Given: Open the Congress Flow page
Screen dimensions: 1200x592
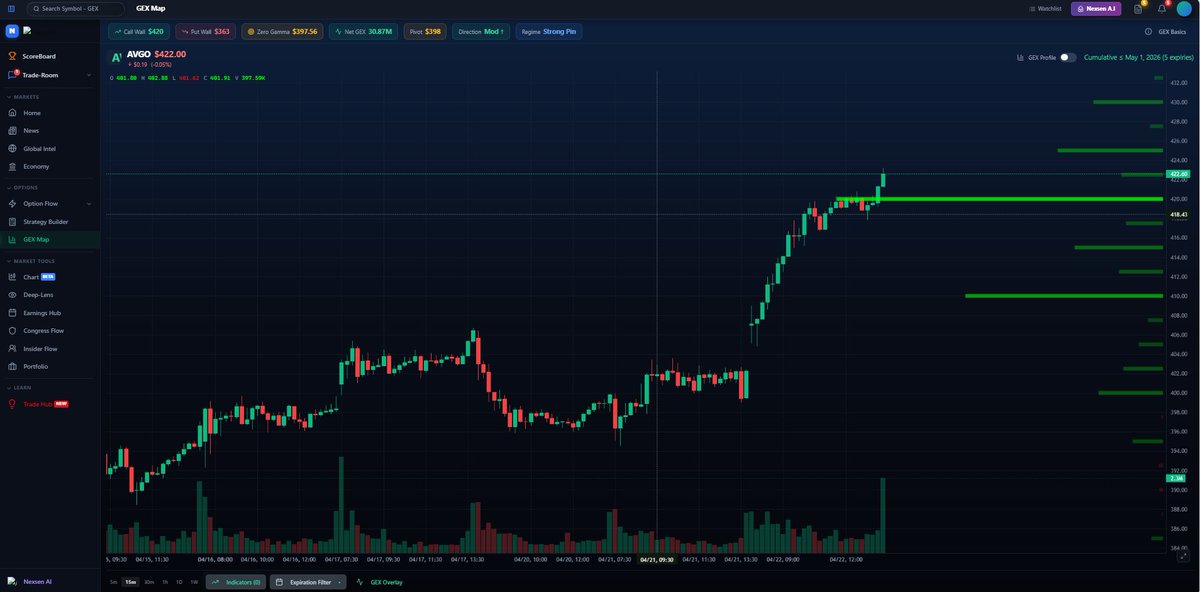Looking at the screenshot, I should pyautogui.click(x=43, y=330).
